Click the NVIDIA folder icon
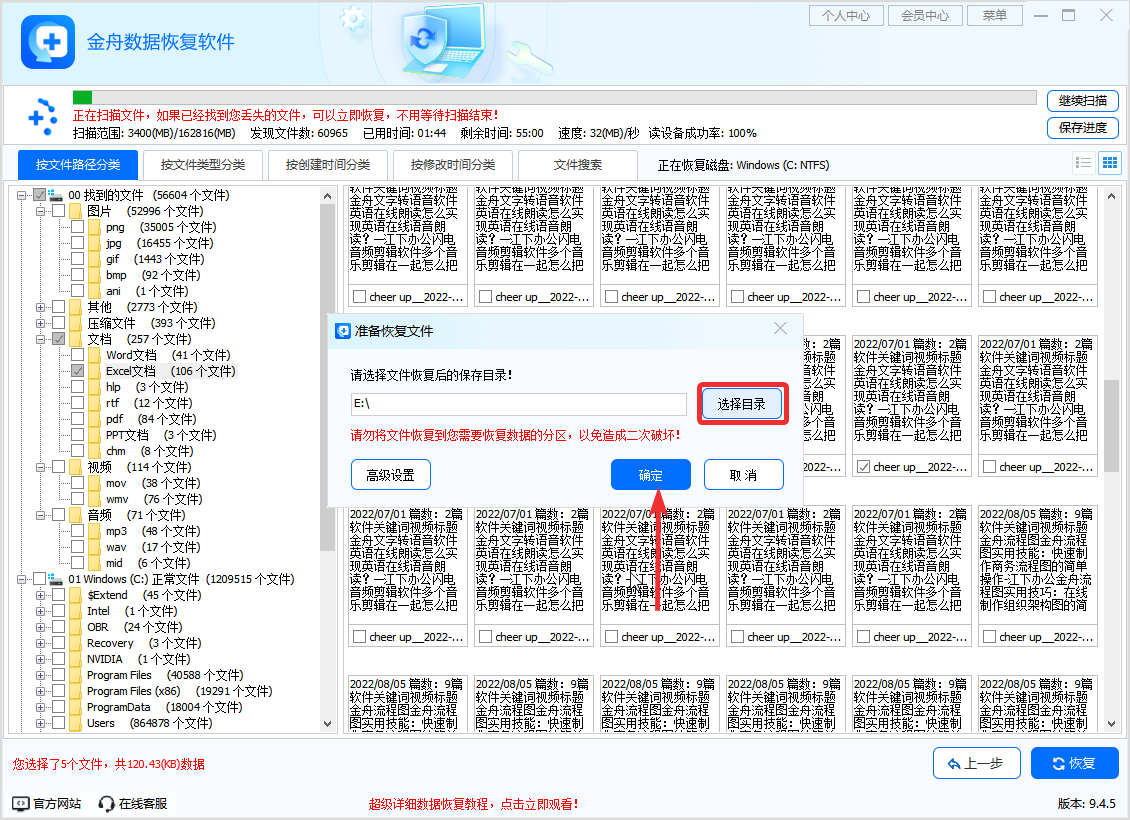 click(x=76, y=659)
